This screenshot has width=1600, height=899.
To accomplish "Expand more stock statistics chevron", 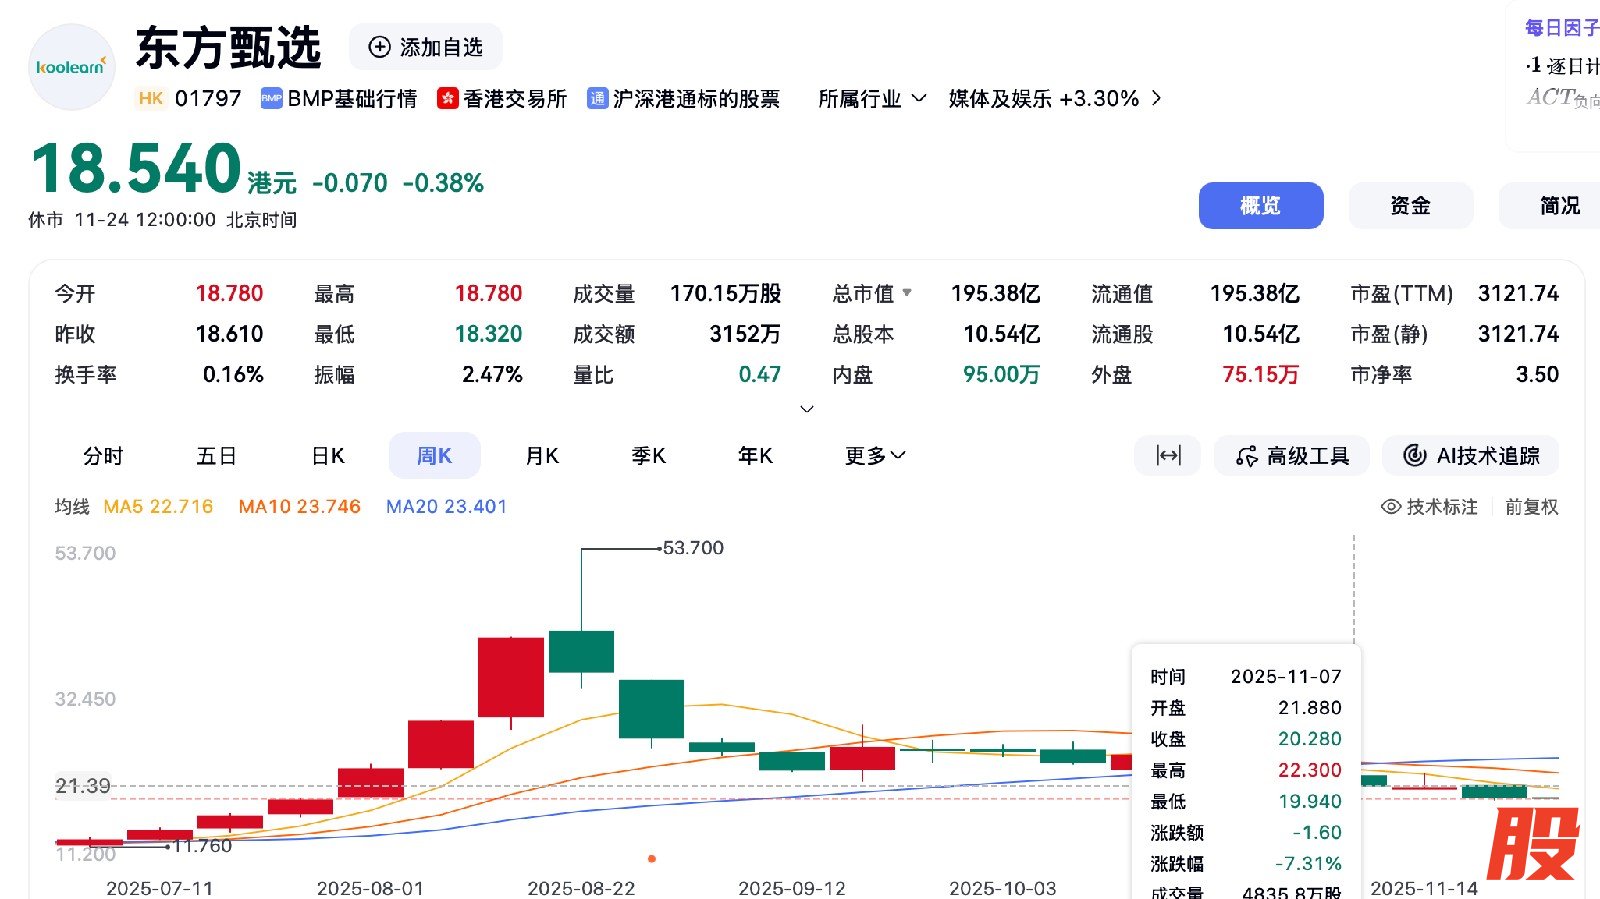I will [x=807, y=409].
